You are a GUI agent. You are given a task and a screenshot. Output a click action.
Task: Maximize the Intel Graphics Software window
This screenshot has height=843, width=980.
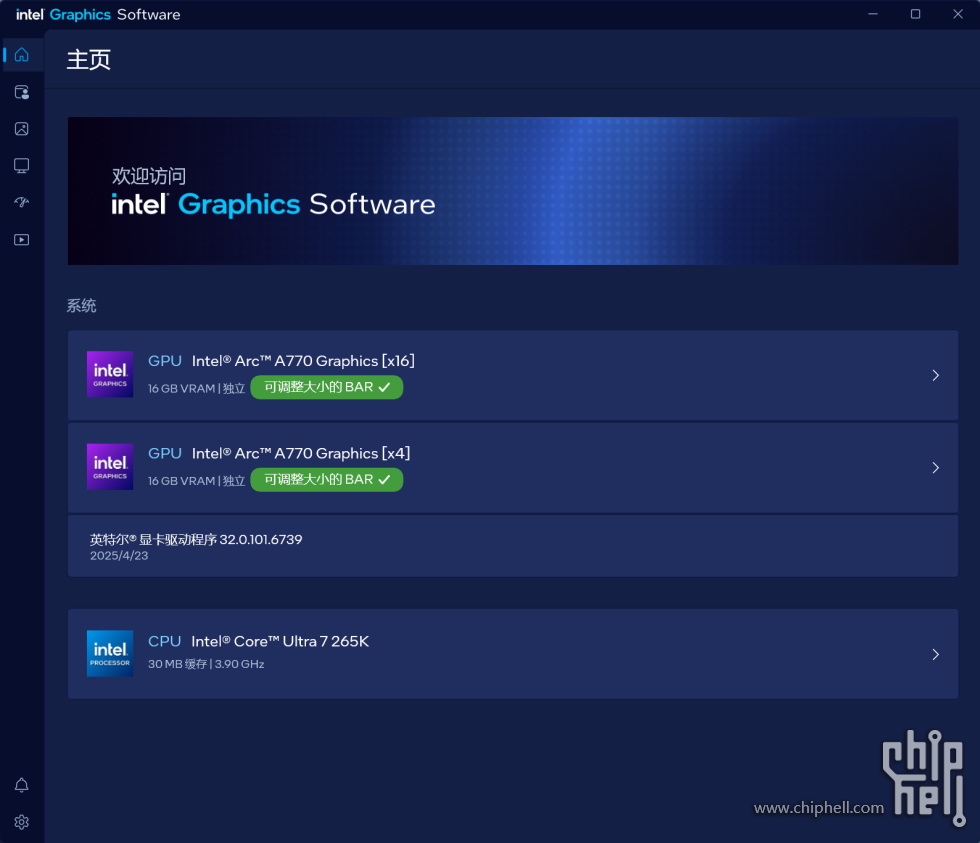(x=916, y=14)
